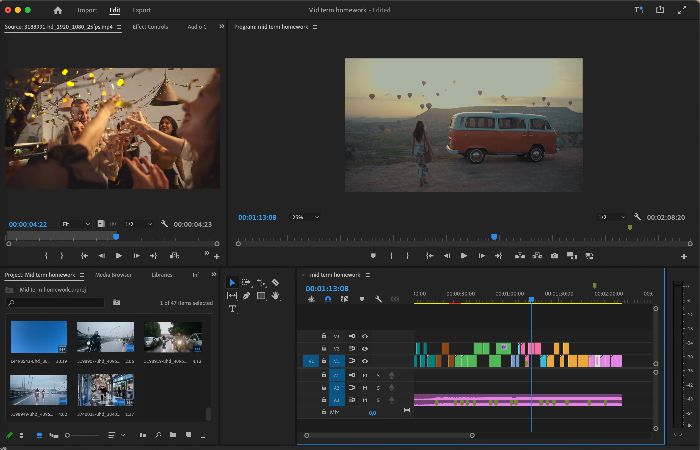Open Program monitor zoom level dropdown
Image resolution: width=700 pixels, height=450 pixels.
[x=305, y=217]
